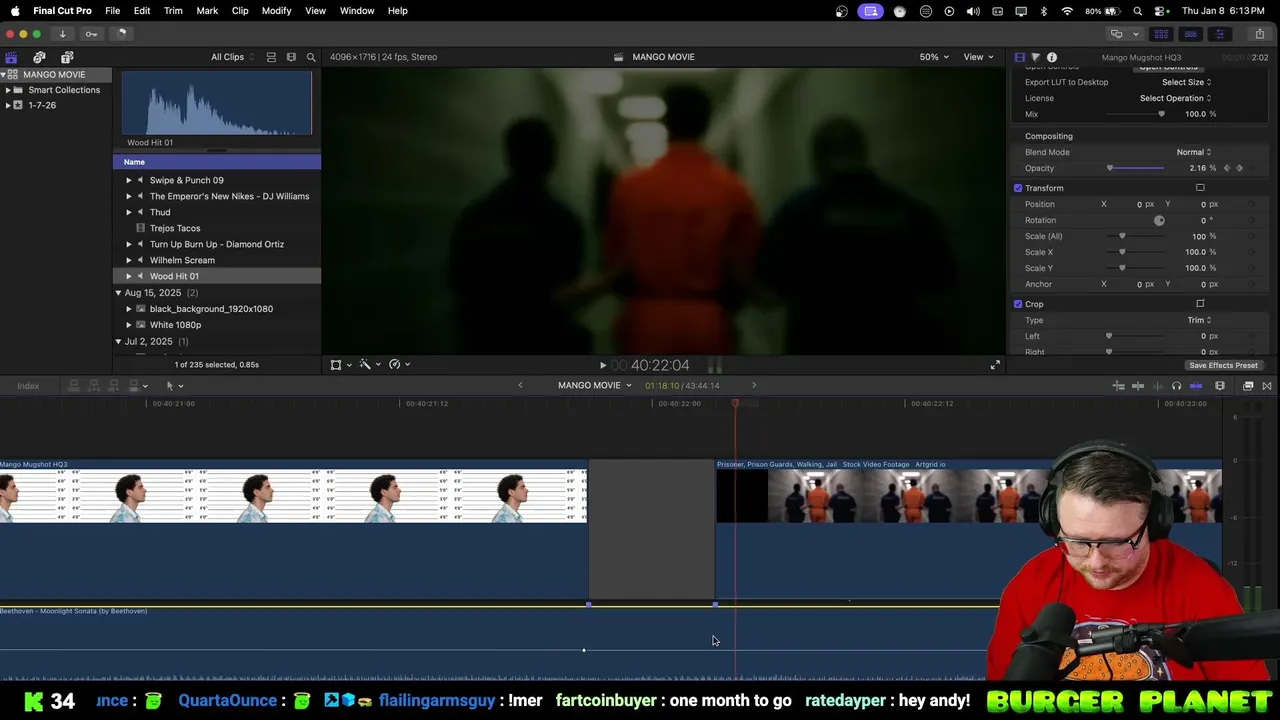Image resolution: width=1280 pixels, height=720 pixels.
Task: Open the timeline Index button
Action: tap(28, 386)
